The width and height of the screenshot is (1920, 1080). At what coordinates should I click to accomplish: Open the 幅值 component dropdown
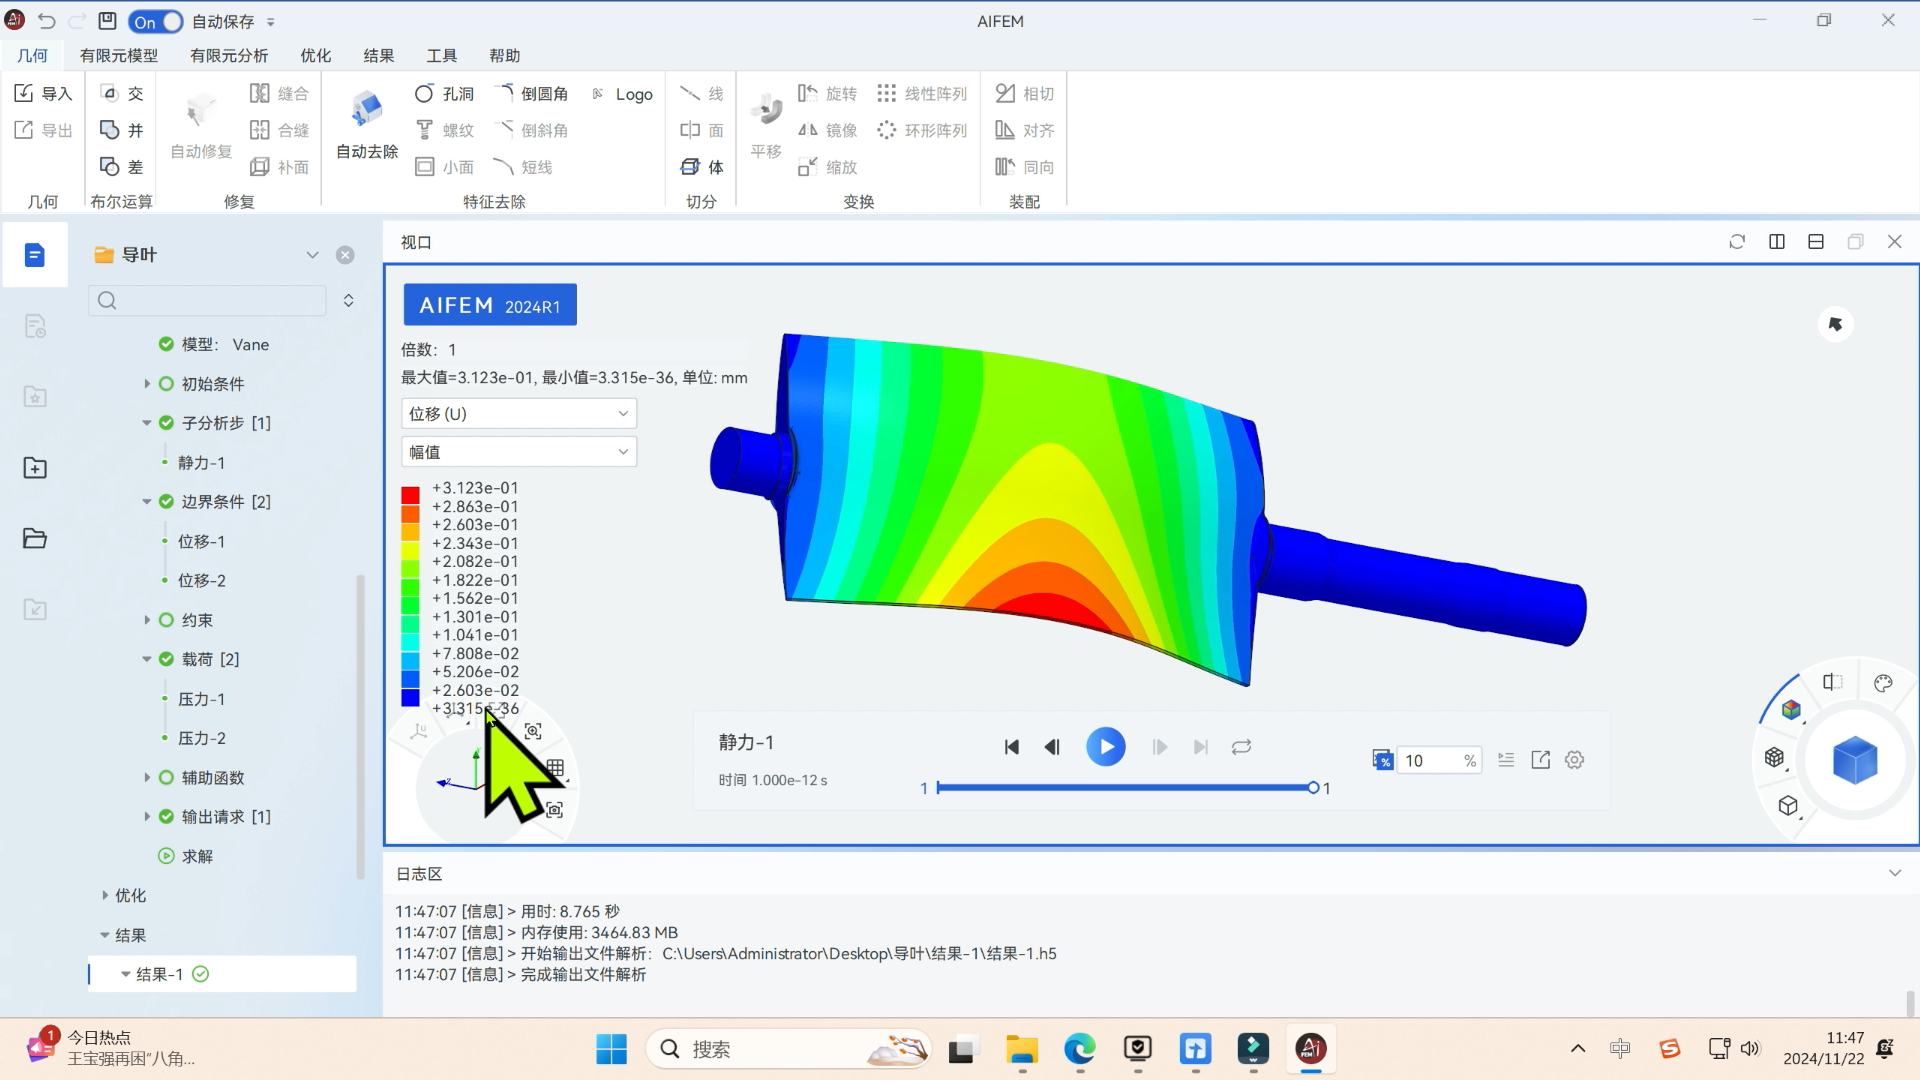(x=518, y=452)
